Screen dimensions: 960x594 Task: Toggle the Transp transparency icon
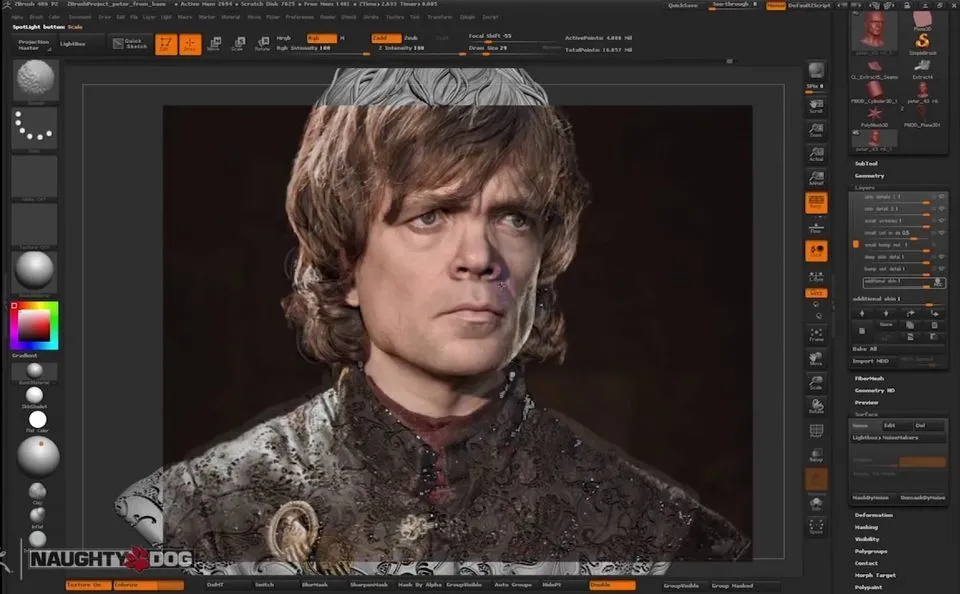coord(816,455)
